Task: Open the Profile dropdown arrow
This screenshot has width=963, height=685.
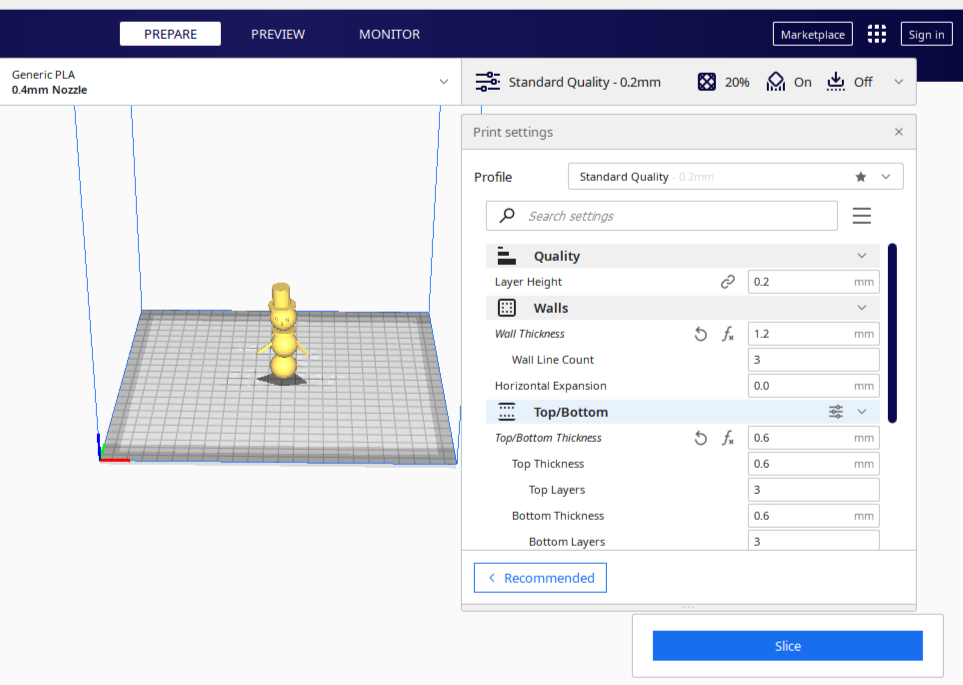Action: pyautogui.click(x=886, y=177)
